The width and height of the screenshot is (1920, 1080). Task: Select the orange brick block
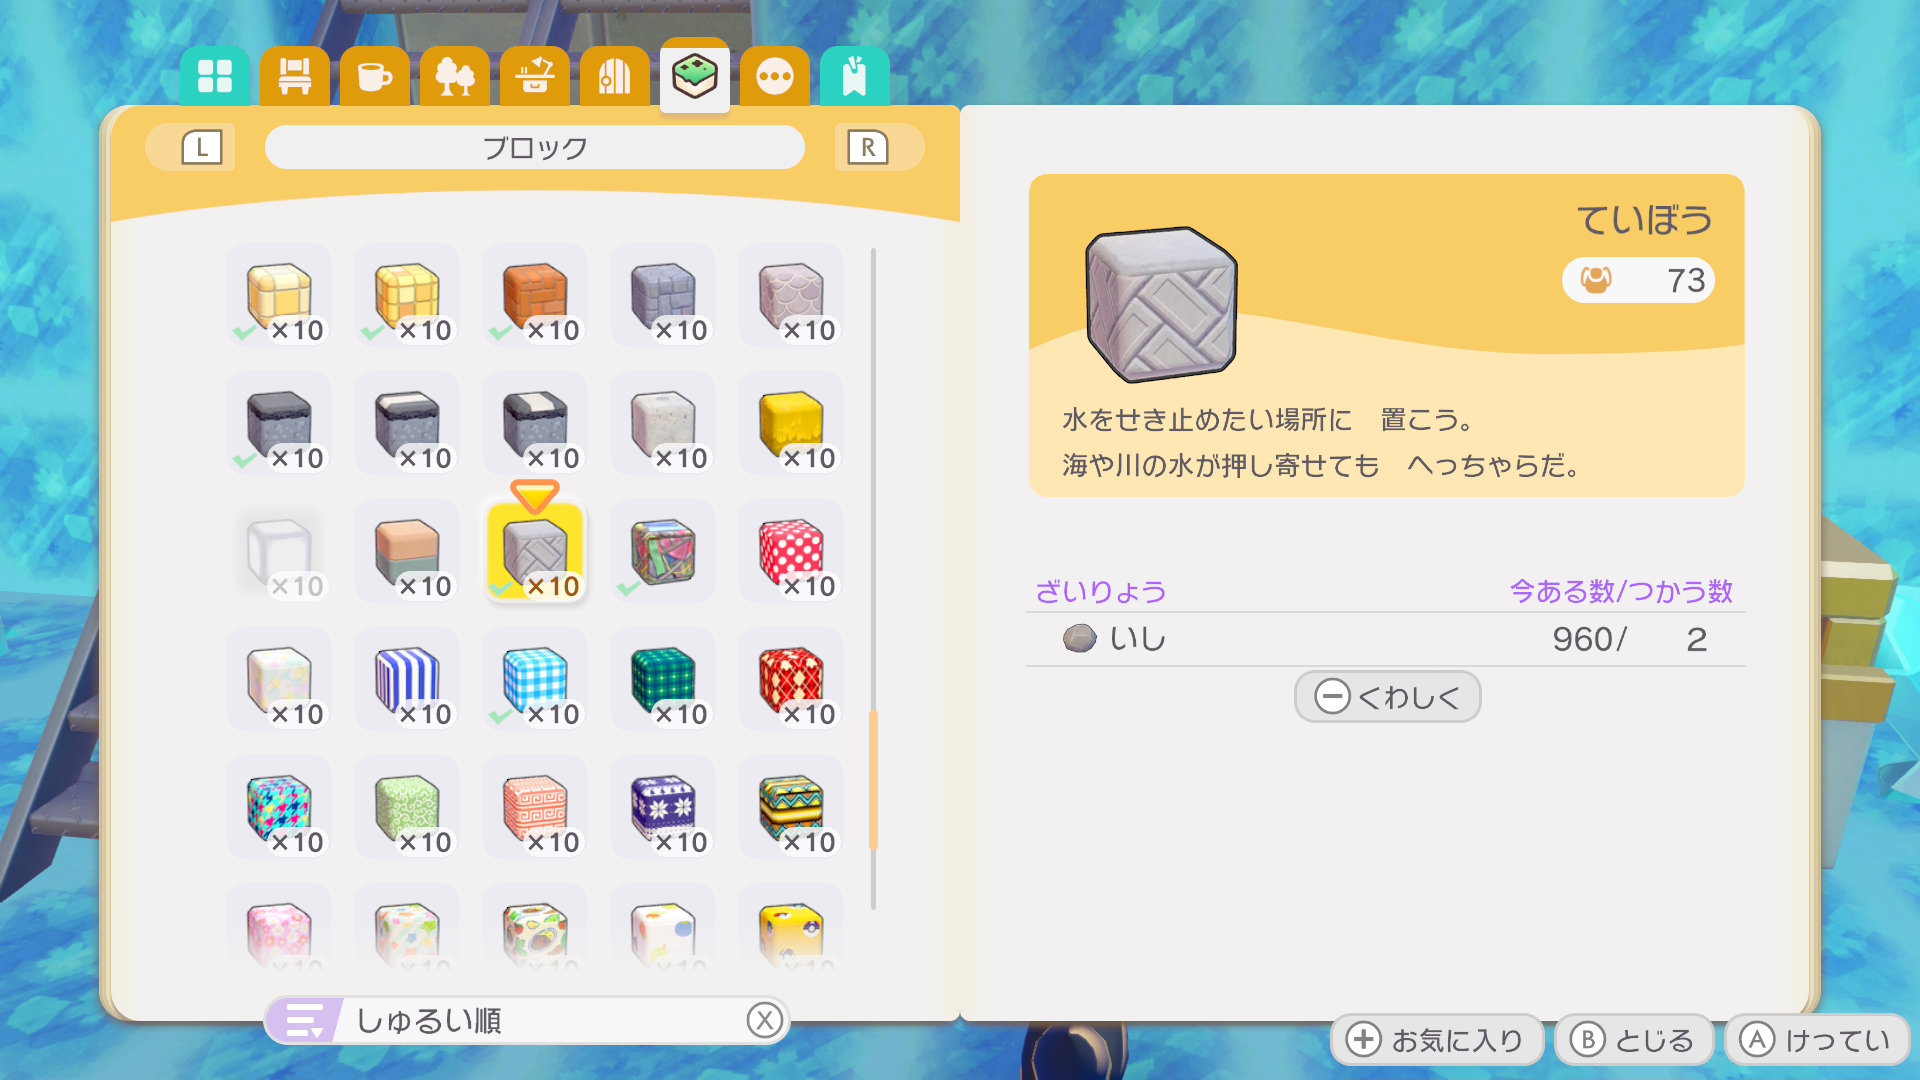coord(535,296)
